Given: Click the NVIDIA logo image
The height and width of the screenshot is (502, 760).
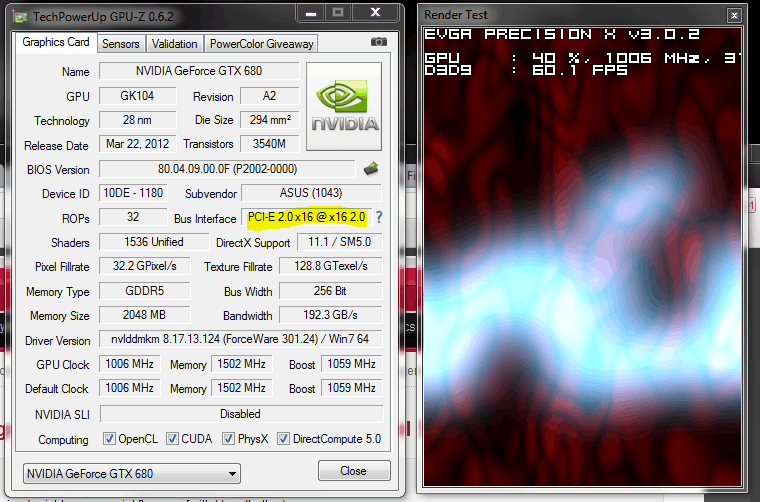Looking at the screenshot, I should [x=344, y=106].
